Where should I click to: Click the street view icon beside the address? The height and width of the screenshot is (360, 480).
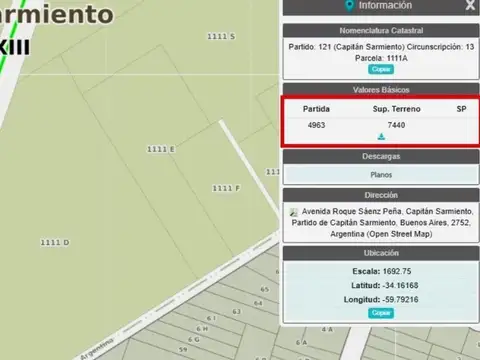[294, 212]
